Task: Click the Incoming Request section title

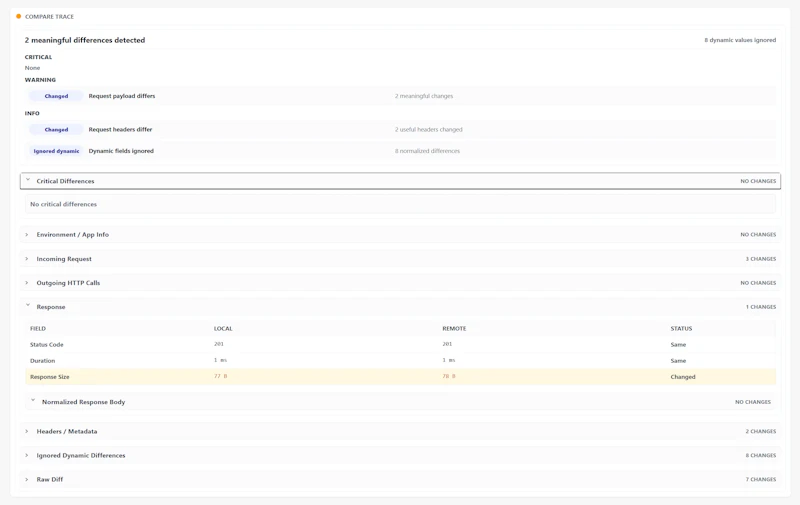Action: pyautogui.click(x=64, y=259)
